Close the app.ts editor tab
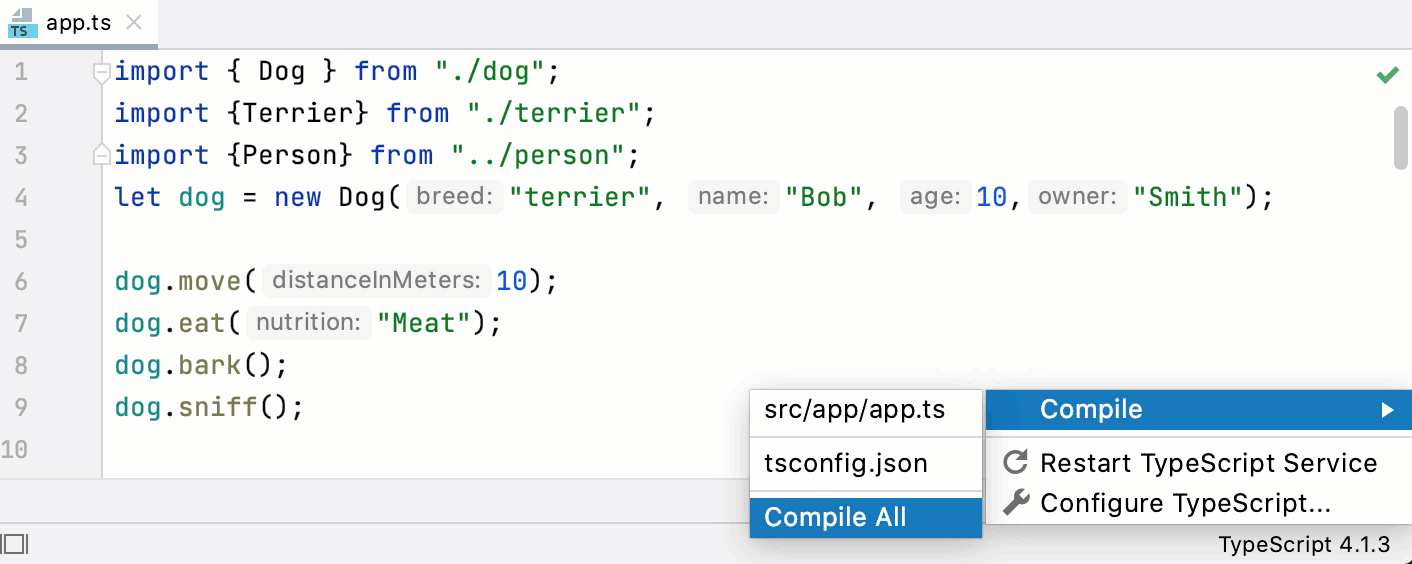The width and height of the screenshot is (1412, 564). (136, 24)
